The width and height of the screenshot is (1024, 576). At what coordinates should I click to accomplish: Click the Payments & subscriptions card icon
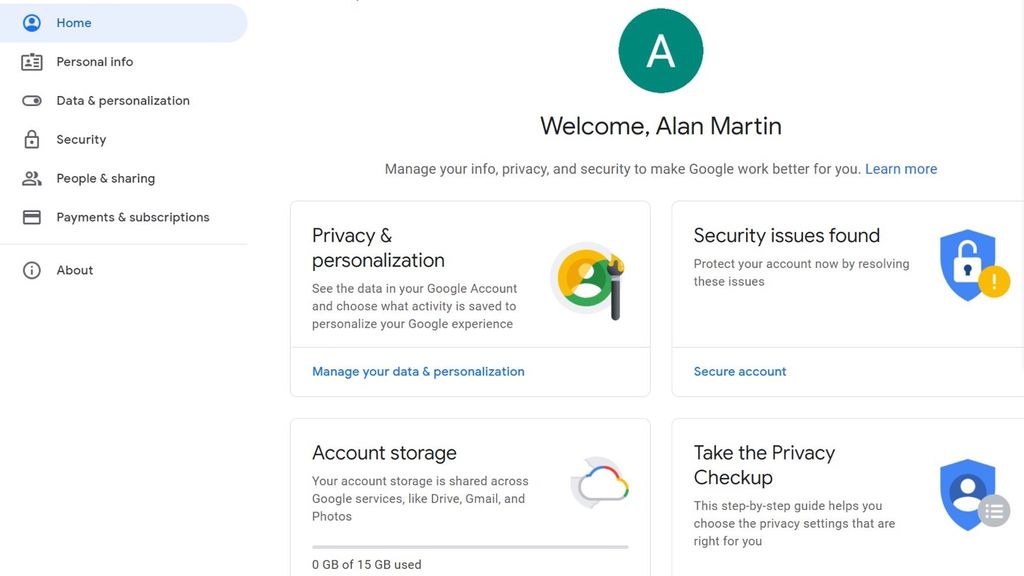coord(32,217)
